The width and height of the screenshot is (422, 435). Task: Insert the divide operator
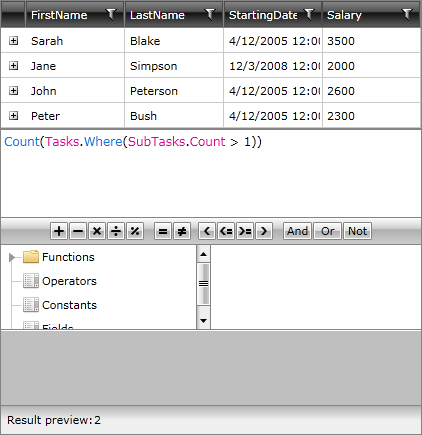click(116, 231)
